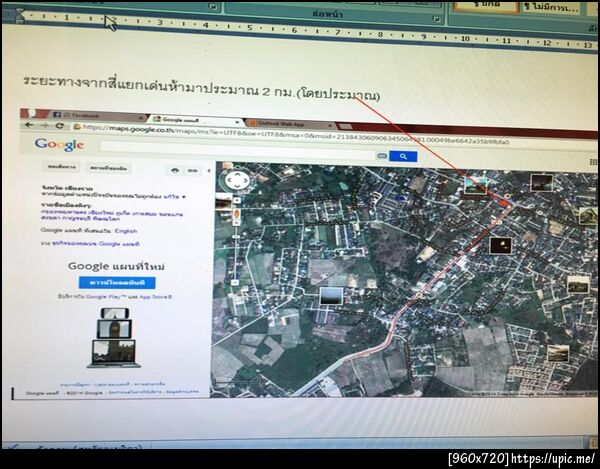Open a new browser tab

tap(345, 127)
